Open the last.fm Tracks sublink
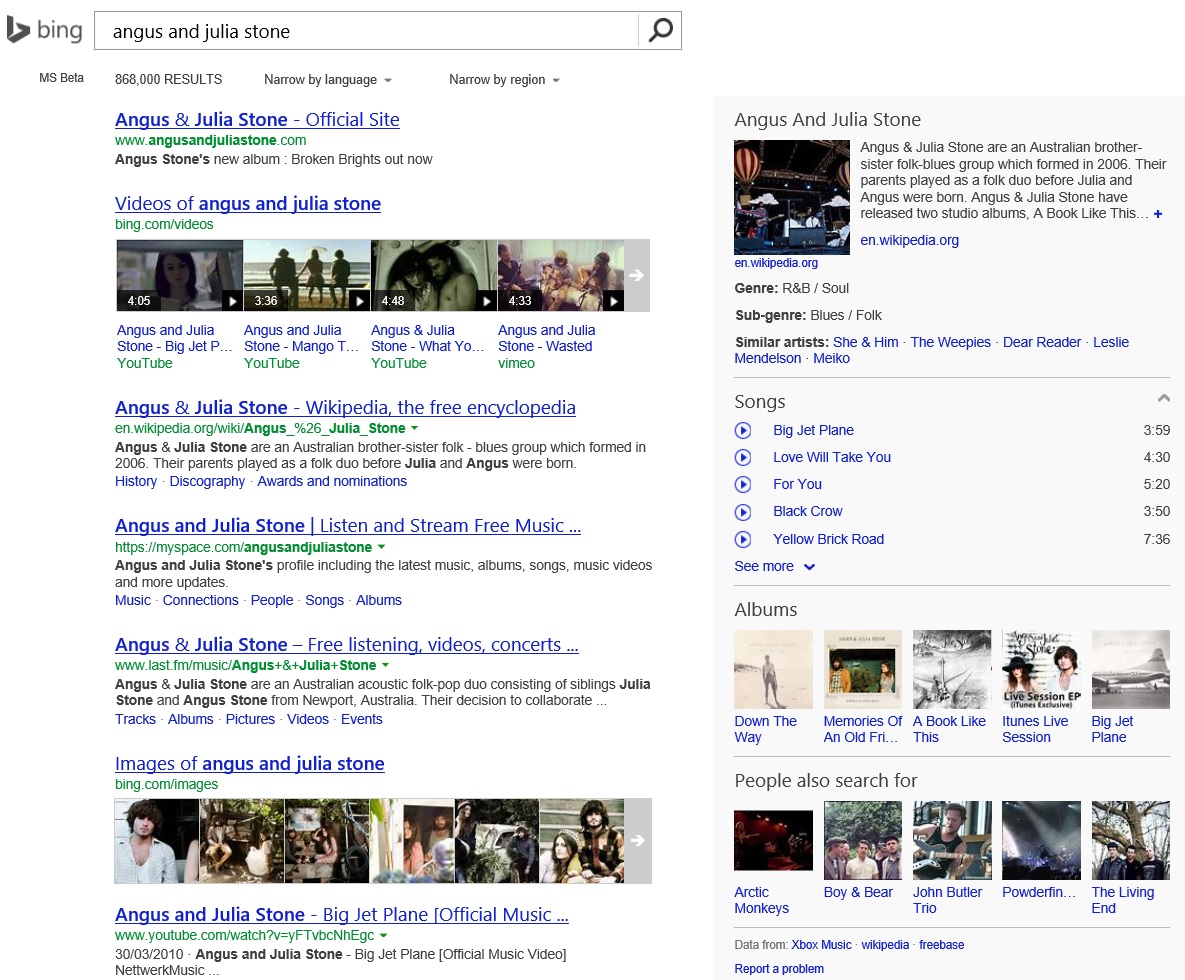The image size is (1185, 980). pyautogui.click(x=135, y=719)
